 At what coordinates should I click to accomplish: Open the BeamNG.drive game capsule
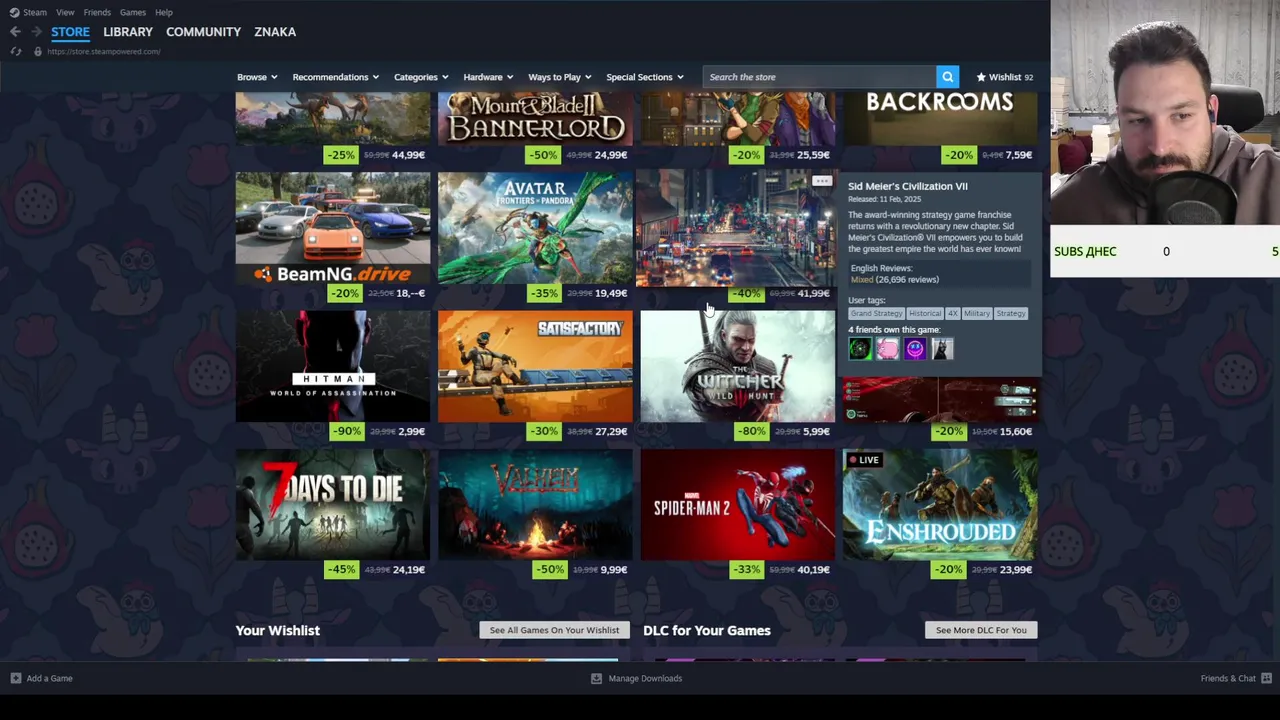pos(333,228)
